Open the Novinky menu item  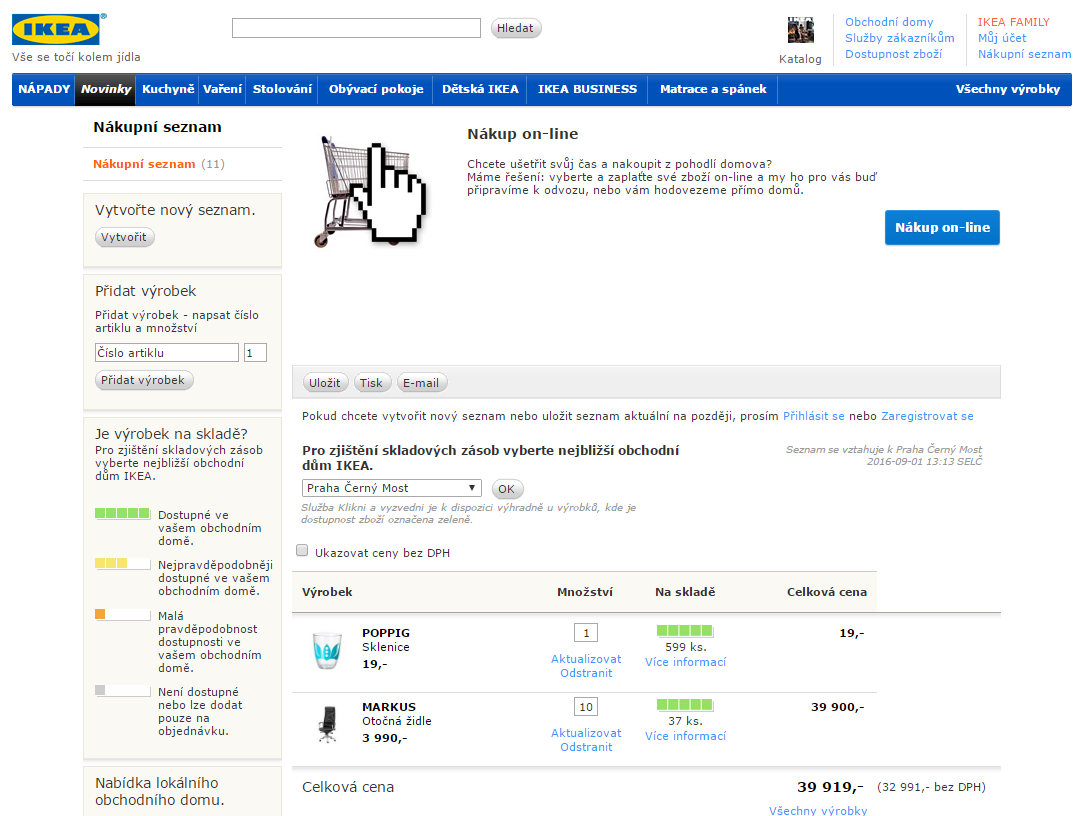[x=106, y=89]
